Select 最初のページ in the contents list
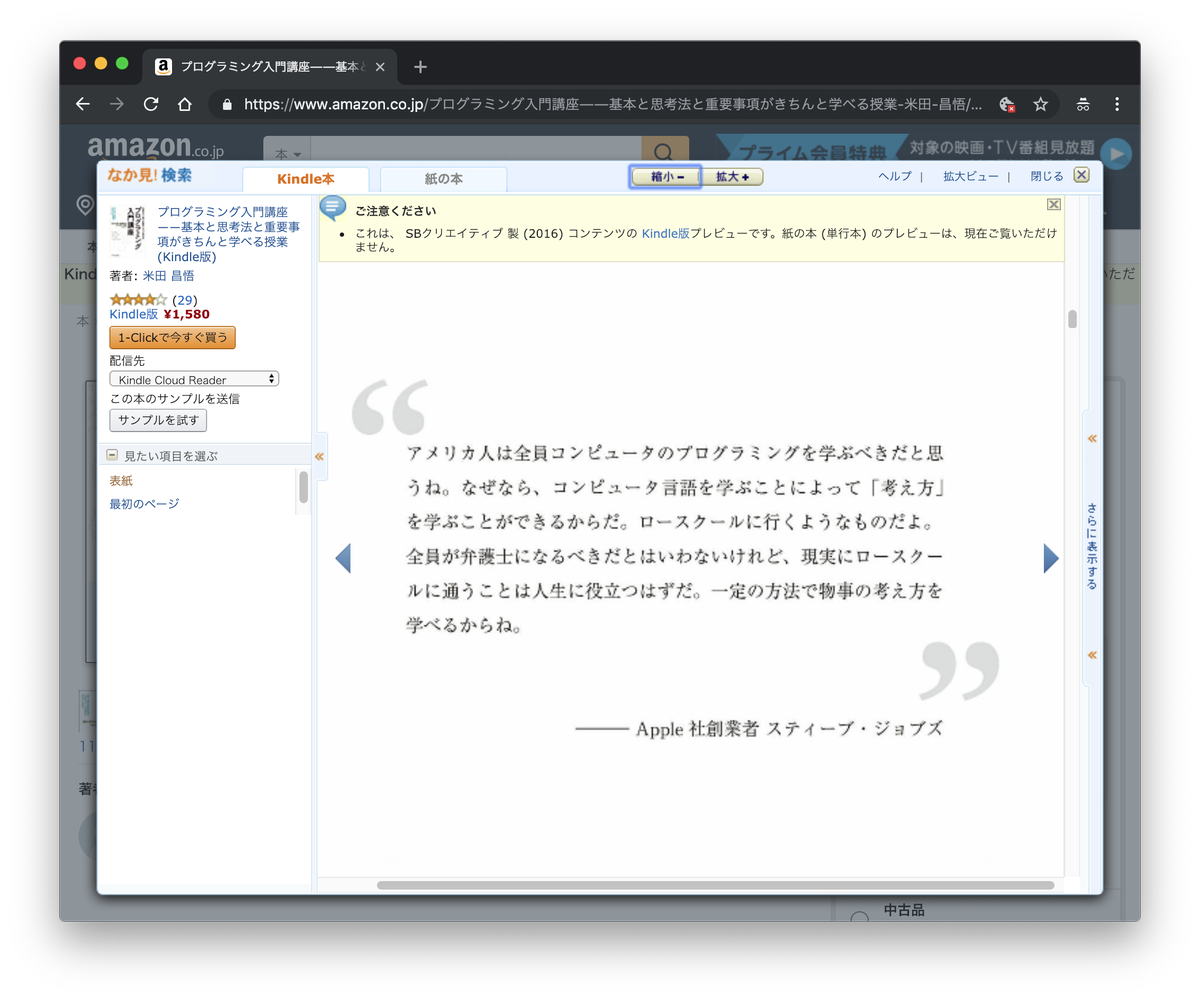This screenshot has height=1000, width=1200. click(x=145, y=503)
